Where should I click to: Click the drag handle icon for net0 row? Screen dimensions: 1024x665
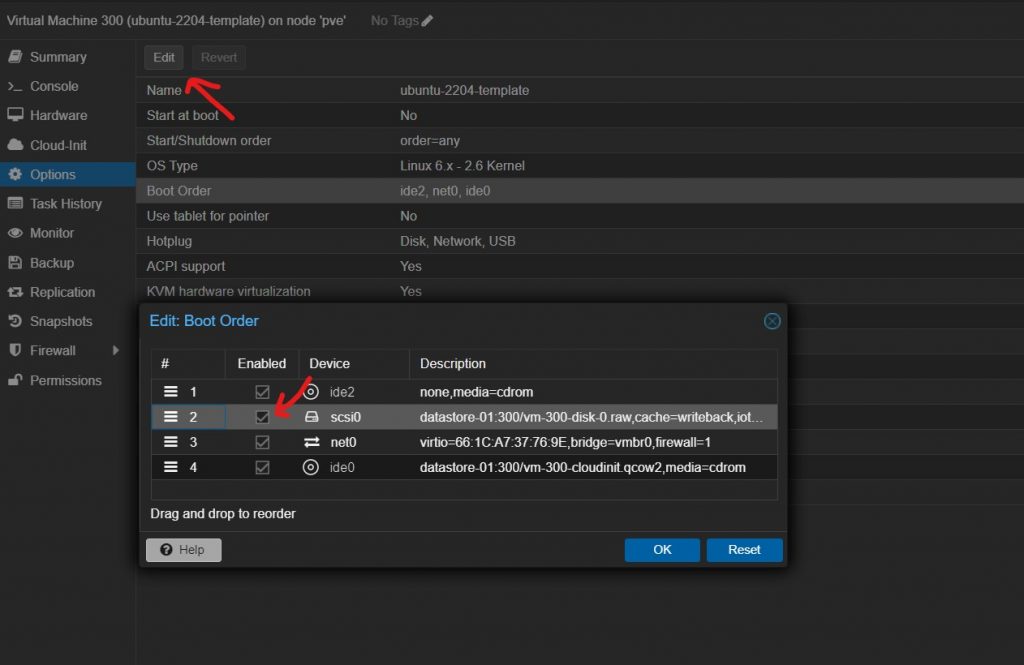coord(171,442)
